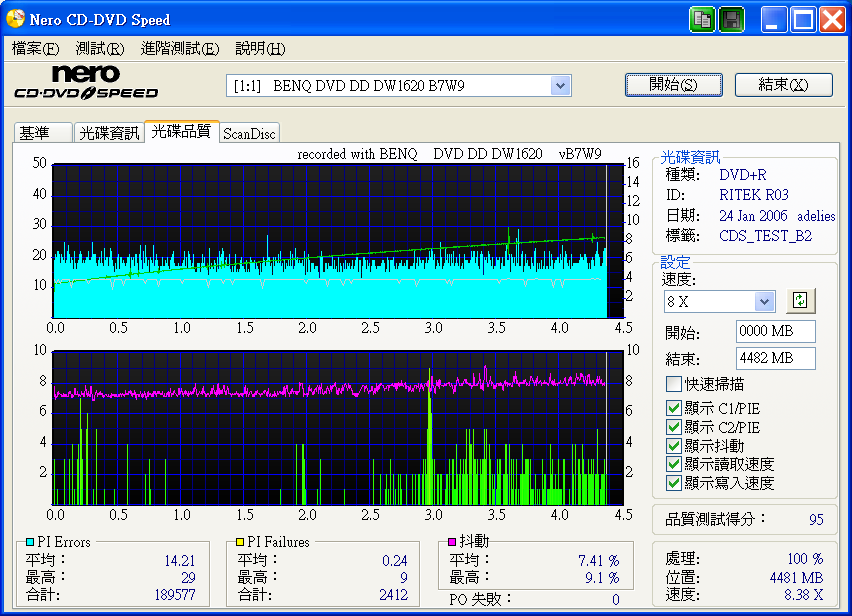Toggle the 顯示抖動 checkbox
This screenshot has width=852, height=616.
point(673,446)
